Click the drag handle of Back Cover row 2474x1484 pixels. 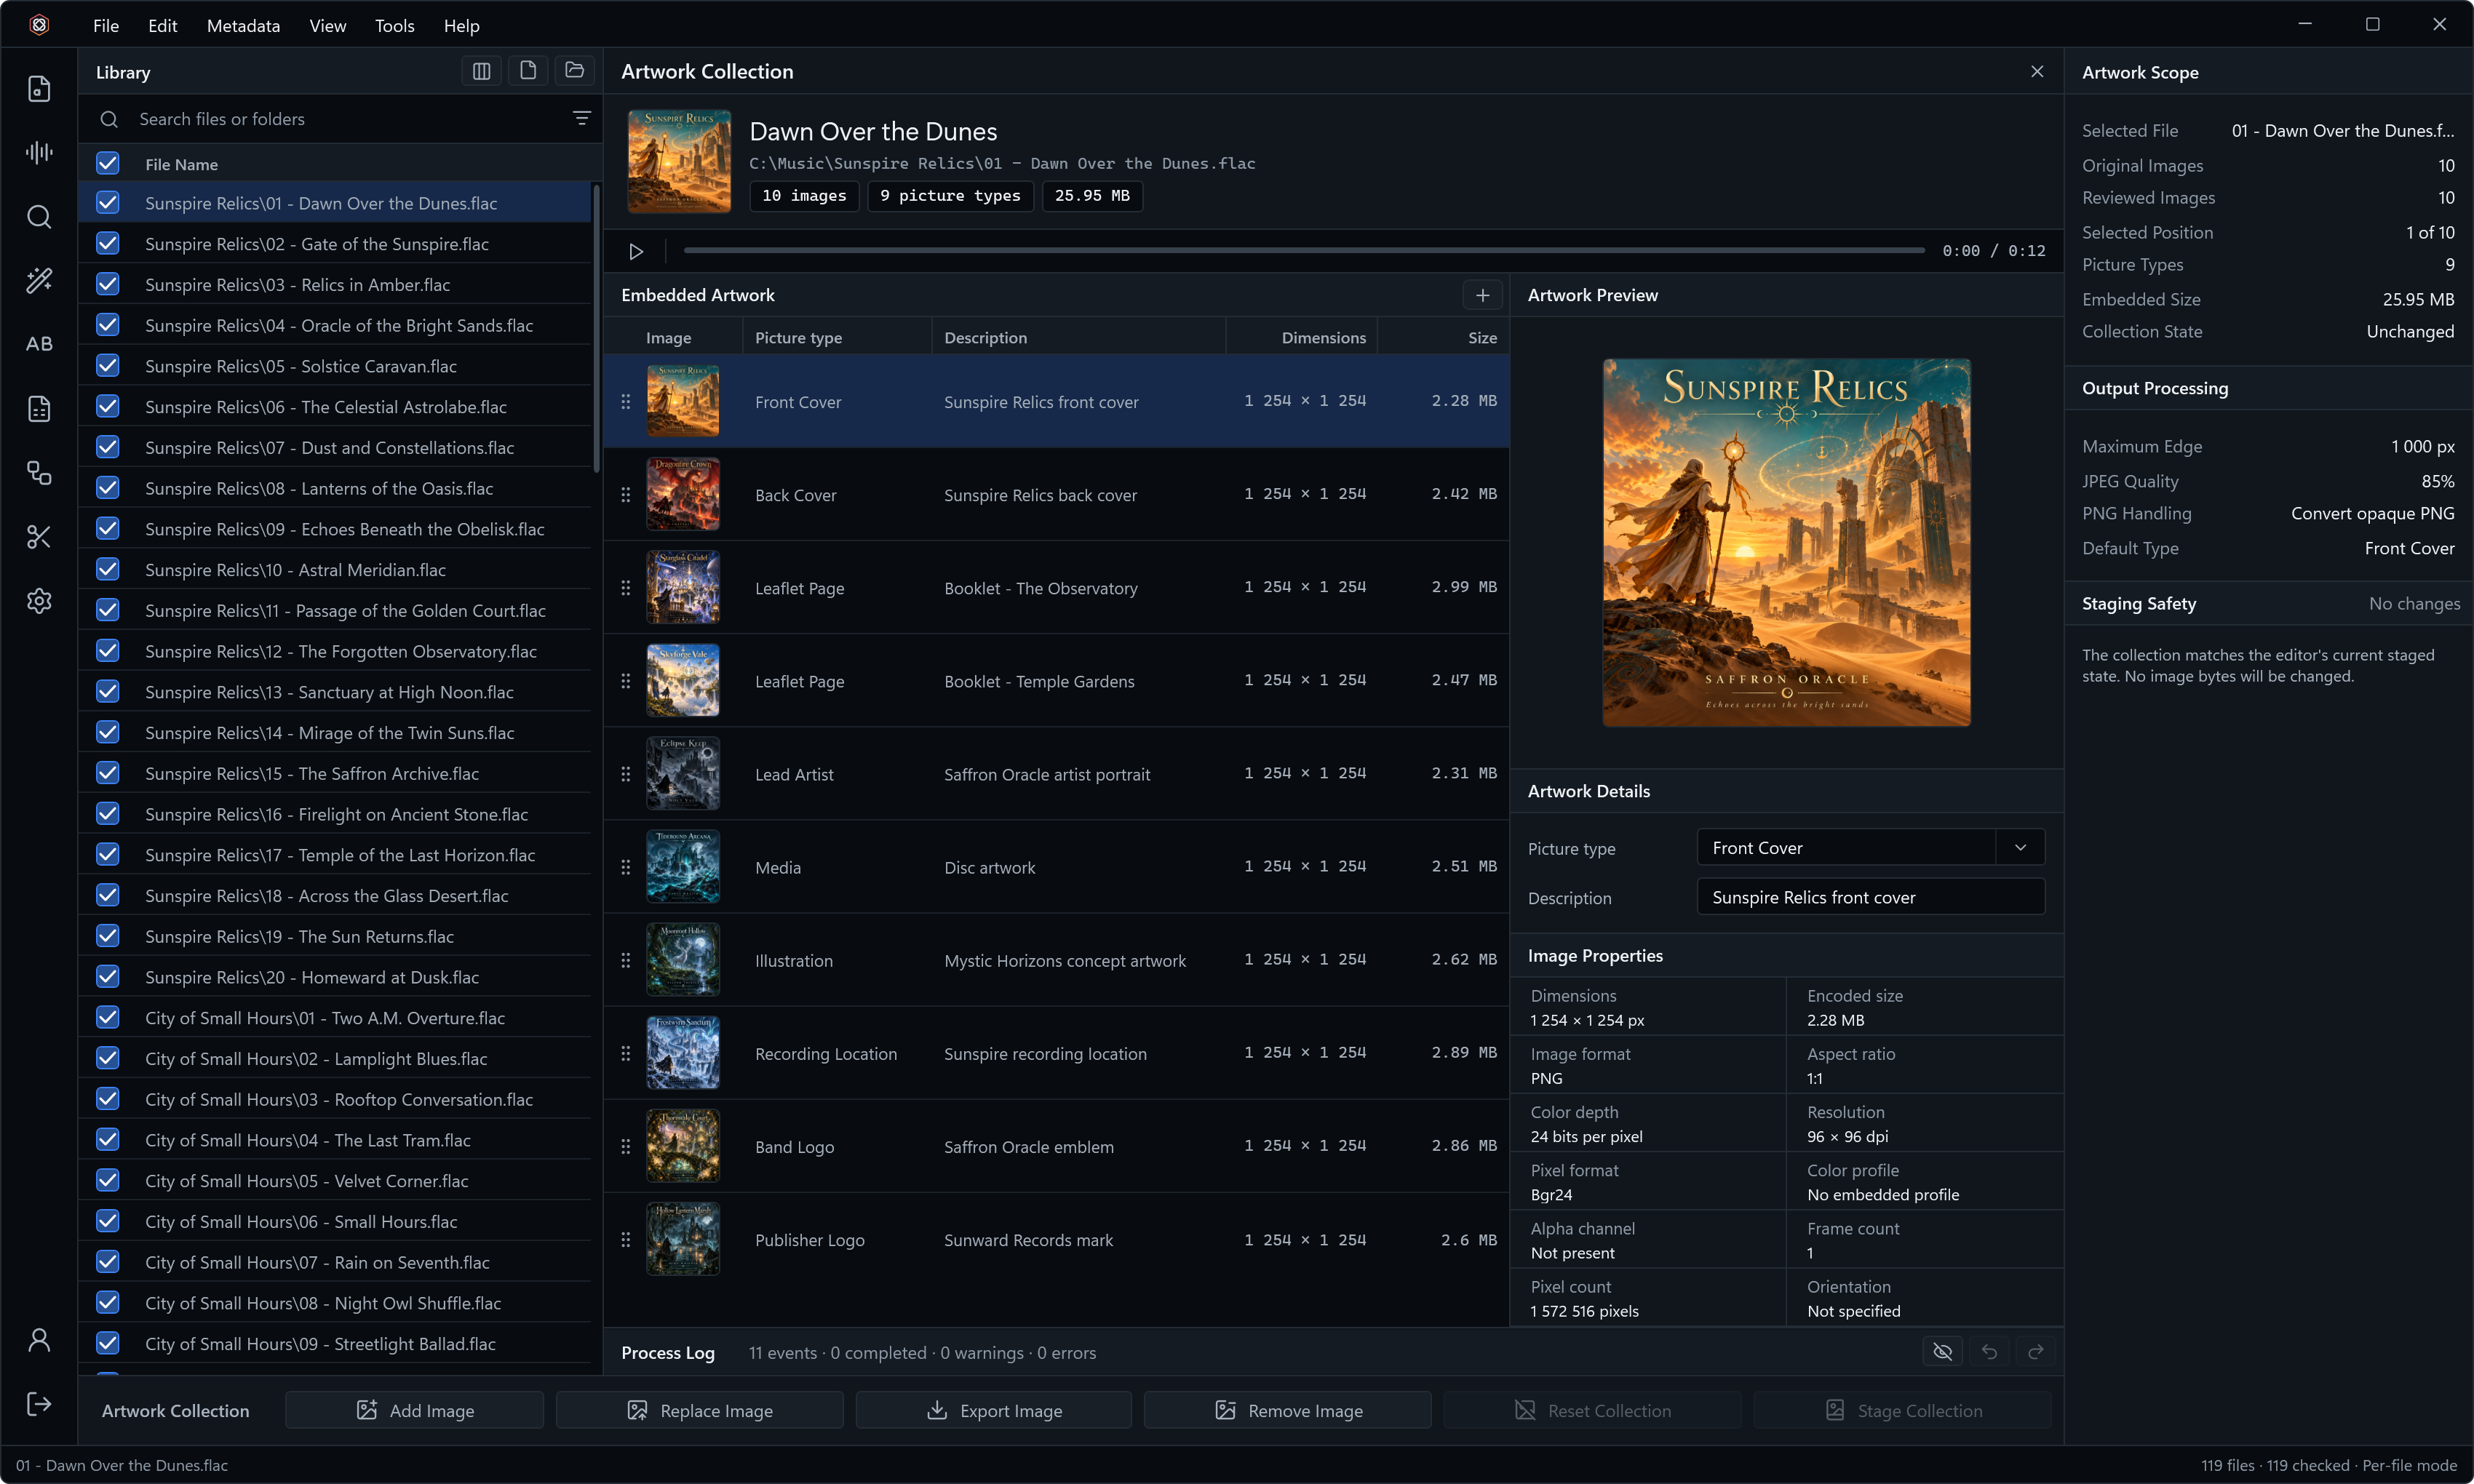(625, 495)
